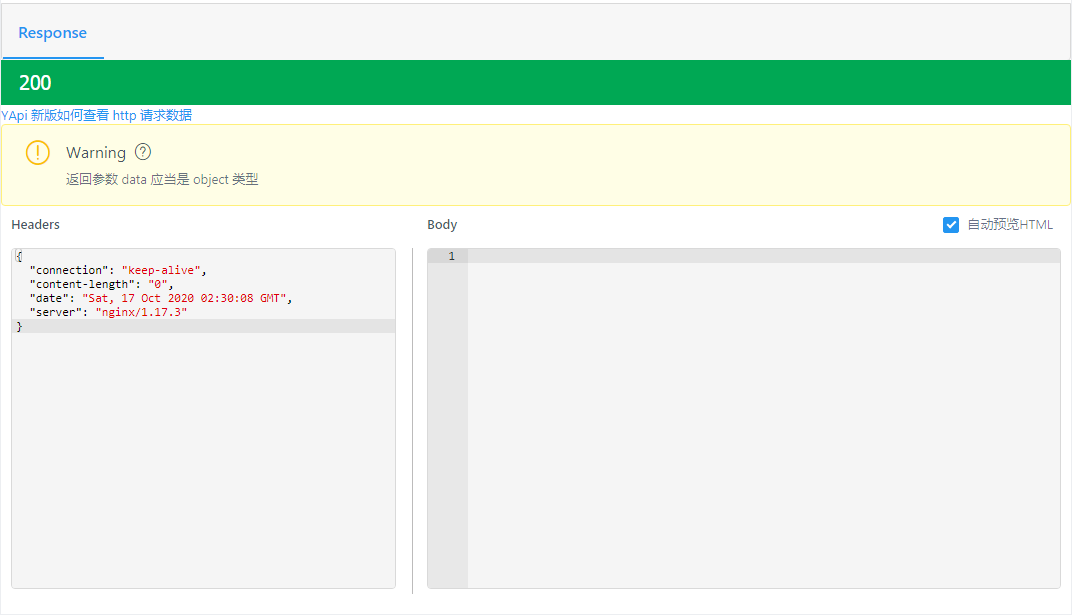Click inside the Body editor line 1
Image resolution: width=1072 pixels, height=615 pixels.
point(764,256)
